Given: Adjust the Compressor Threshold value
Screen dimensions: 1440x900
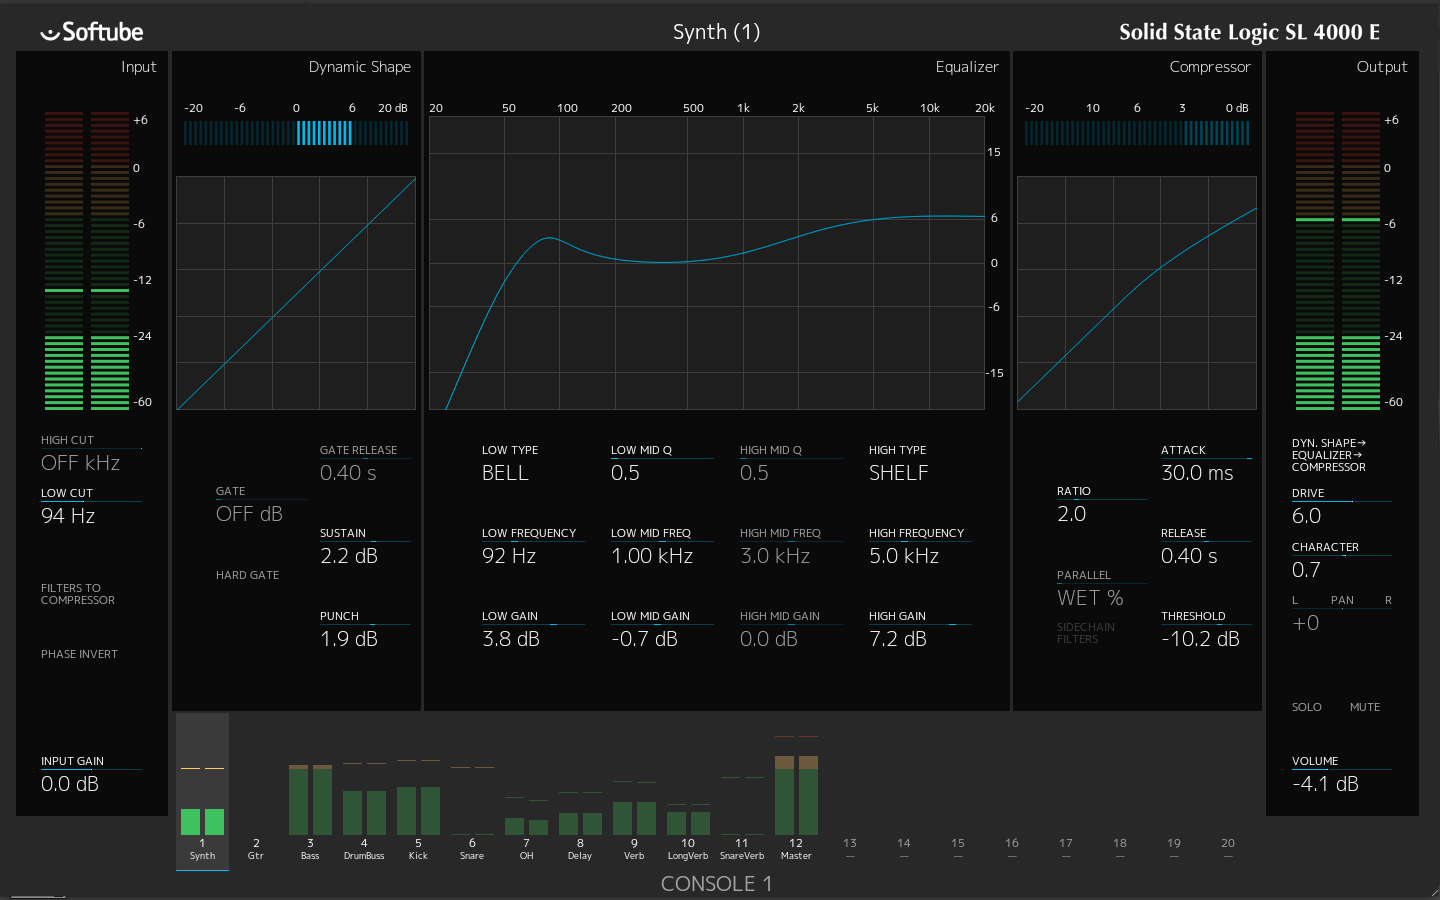Looking at the screenshot, I should [1200, 639].
